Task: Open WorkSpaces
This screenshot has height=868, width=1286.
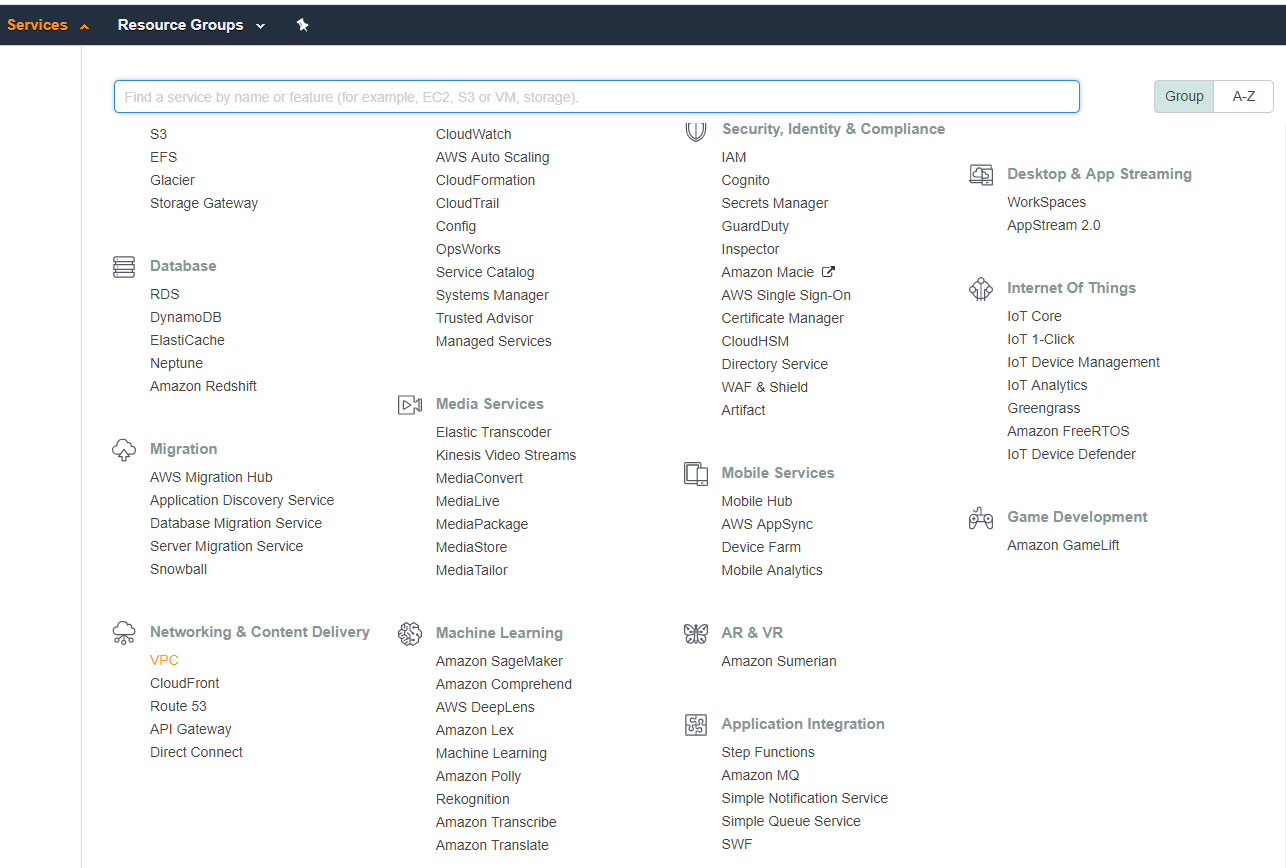Action: 1047,202
